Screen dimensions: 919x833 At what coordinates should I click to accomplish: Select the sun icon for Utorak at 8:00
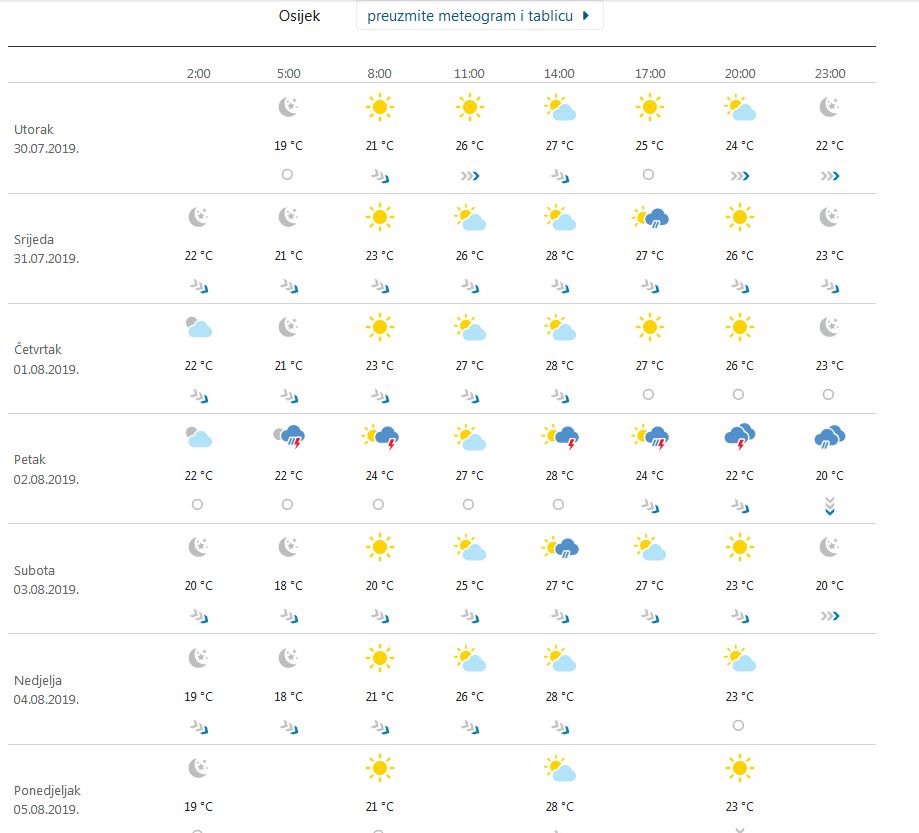[379, 107]
